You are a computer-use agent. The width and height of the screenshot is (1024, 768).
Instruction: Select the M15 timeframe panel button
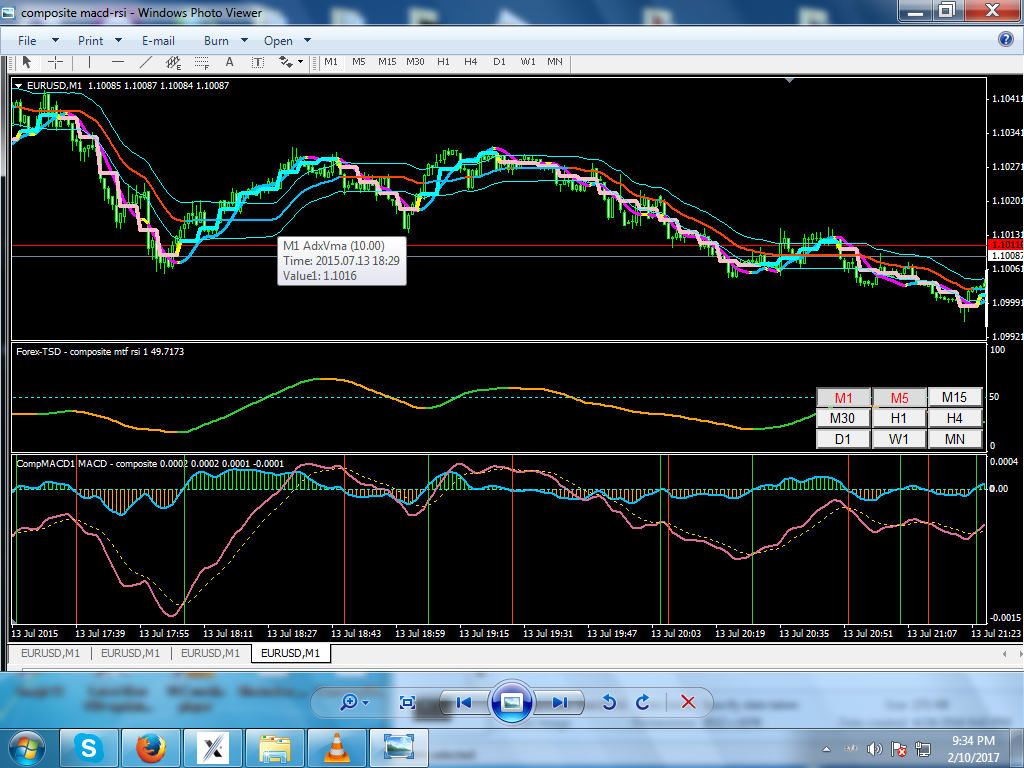[x=954, y=397]
